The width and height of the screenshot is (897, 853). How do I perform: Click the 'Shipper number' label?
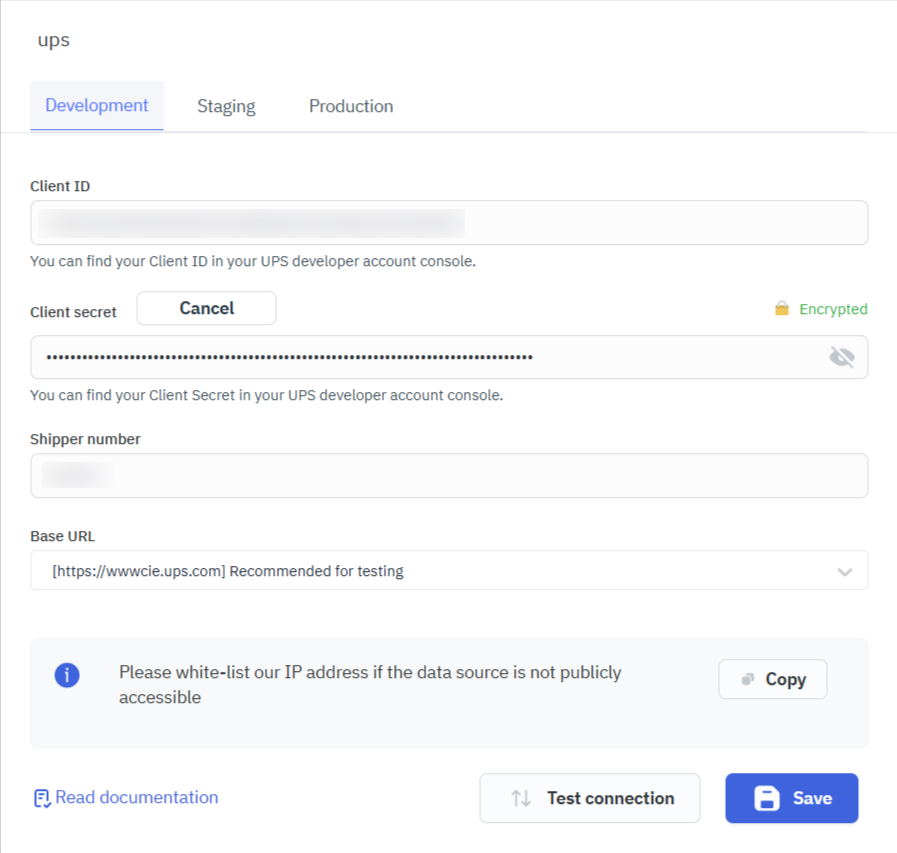point(85,439)
